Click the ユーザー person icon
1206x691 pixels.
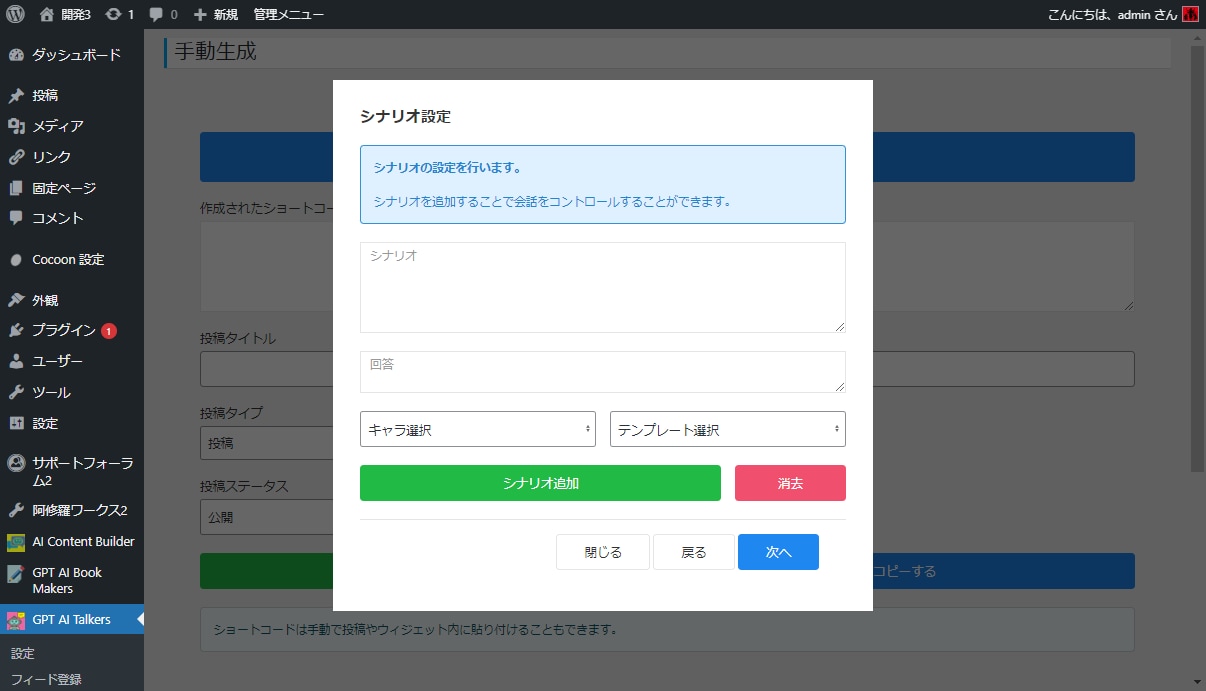(x=16, y=361)
